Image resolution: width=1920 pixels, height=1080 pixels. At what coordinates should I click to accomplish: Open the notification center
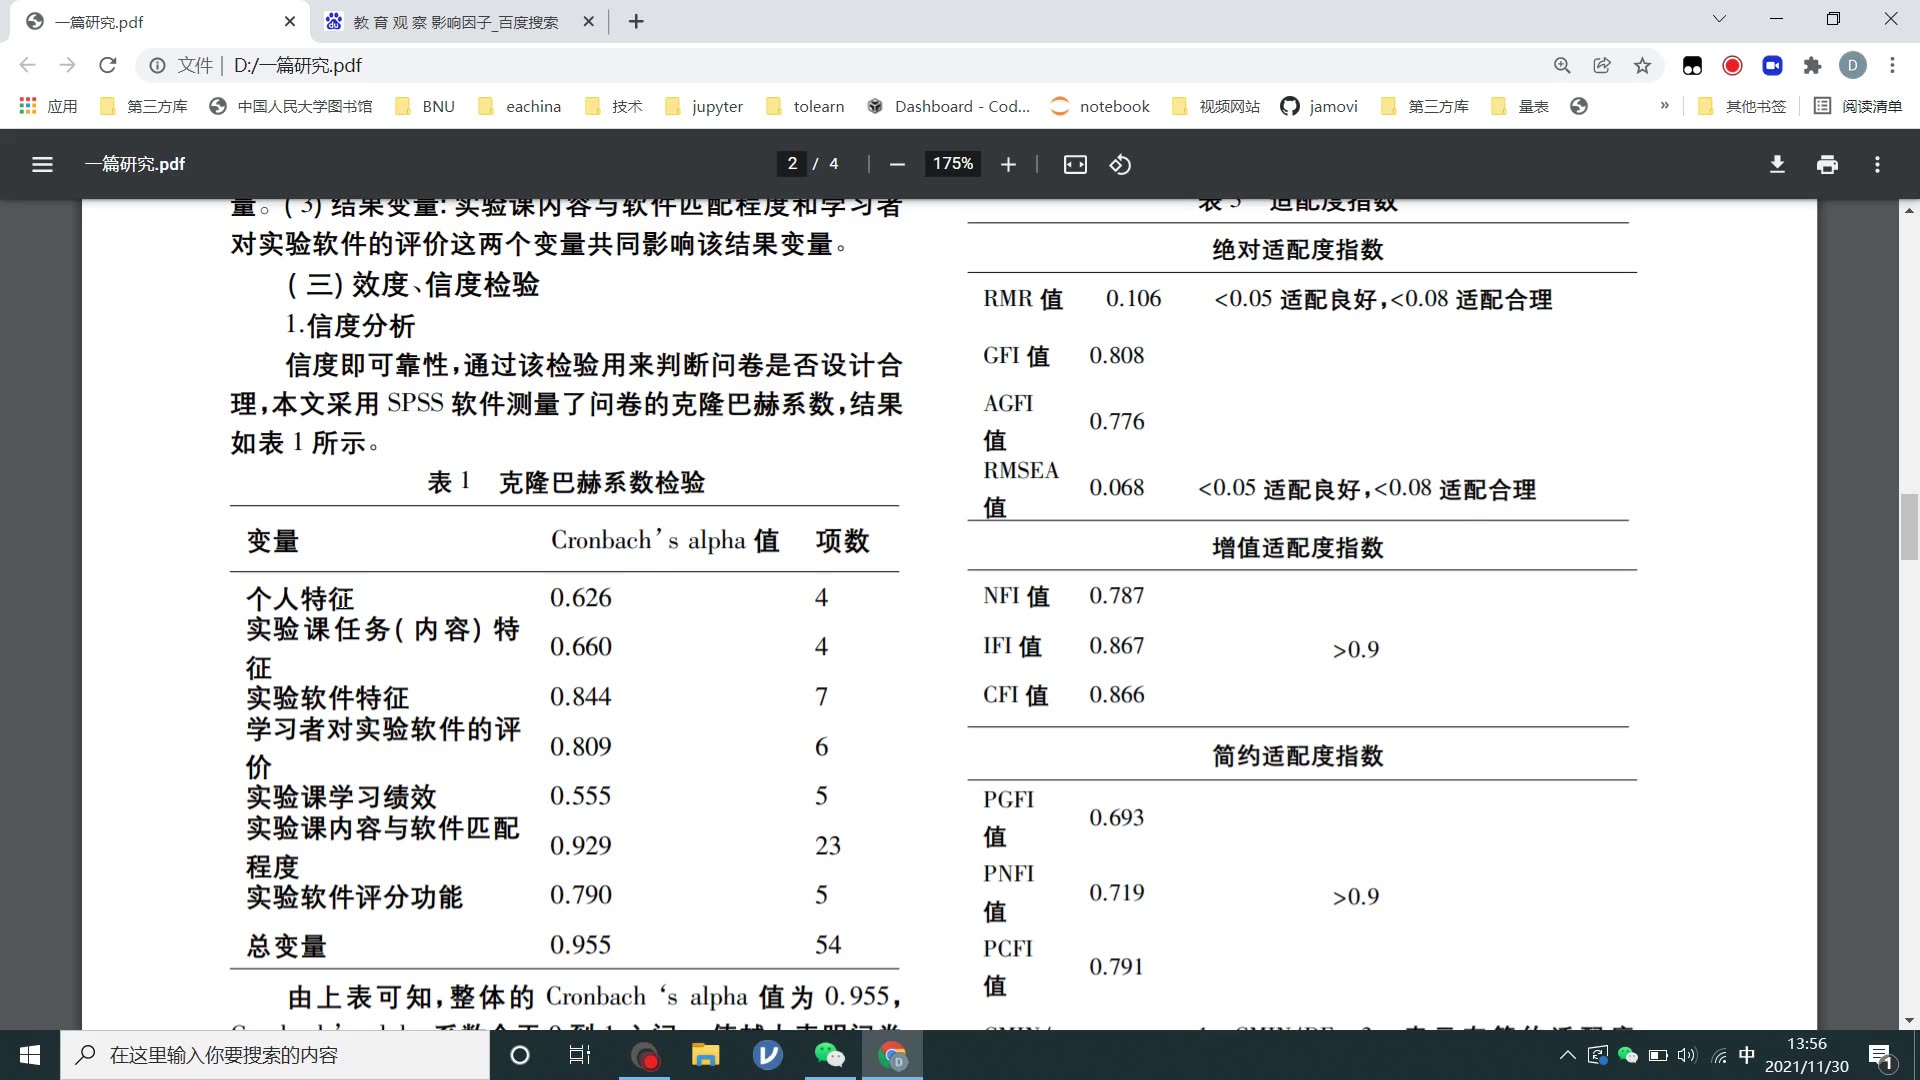1881,1055
